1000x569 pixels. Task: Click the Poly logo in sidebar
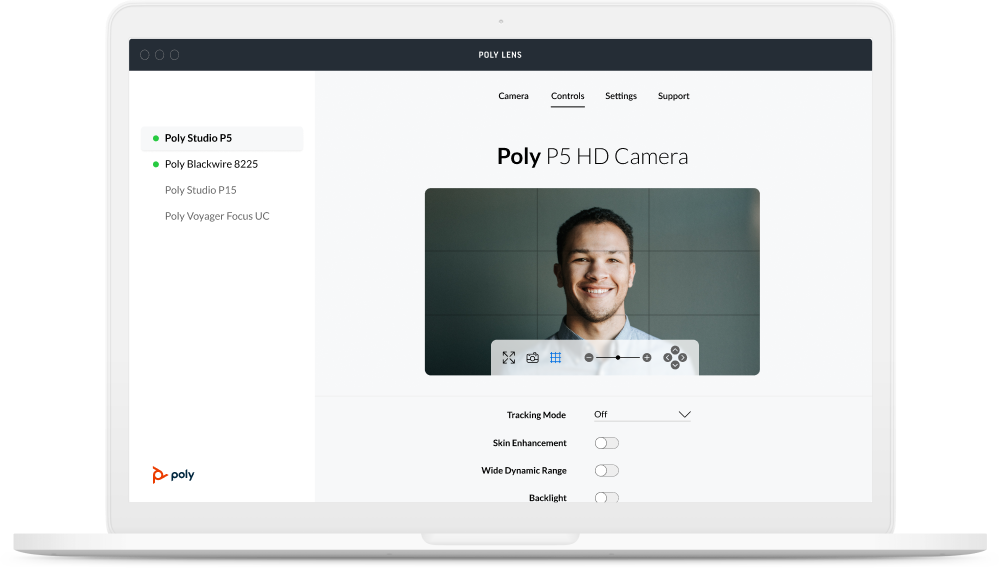coord(173,475)
